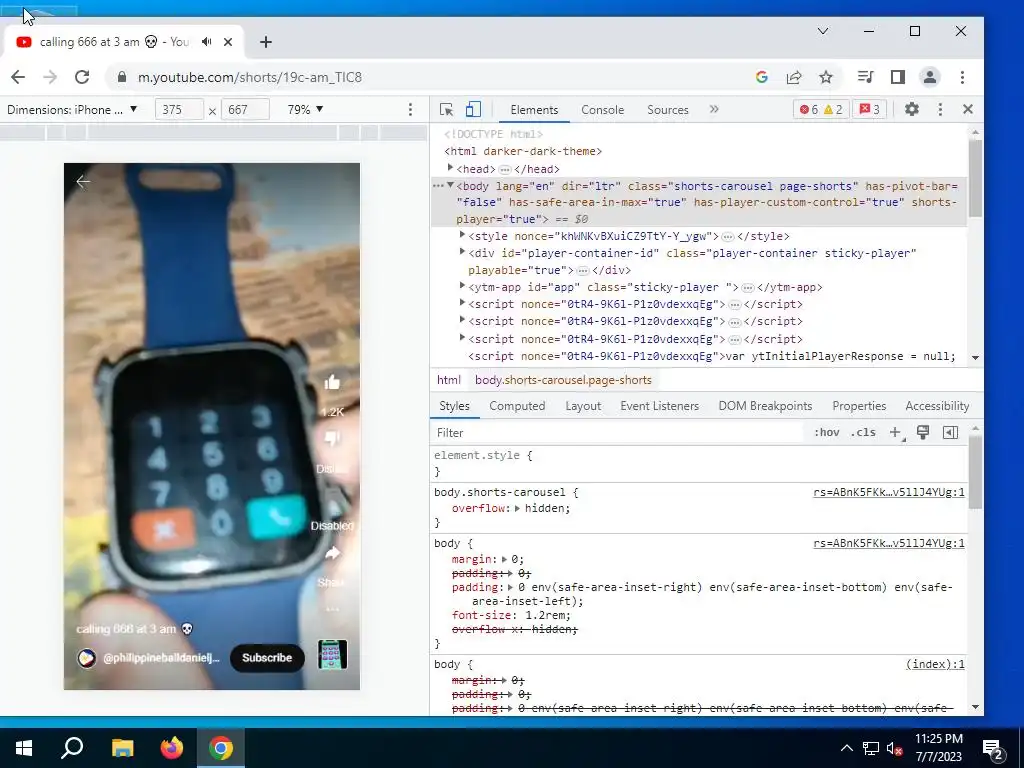Open media controls icon in toolbar
This screenshot has height=768, width=1024.
click(865, 77)
